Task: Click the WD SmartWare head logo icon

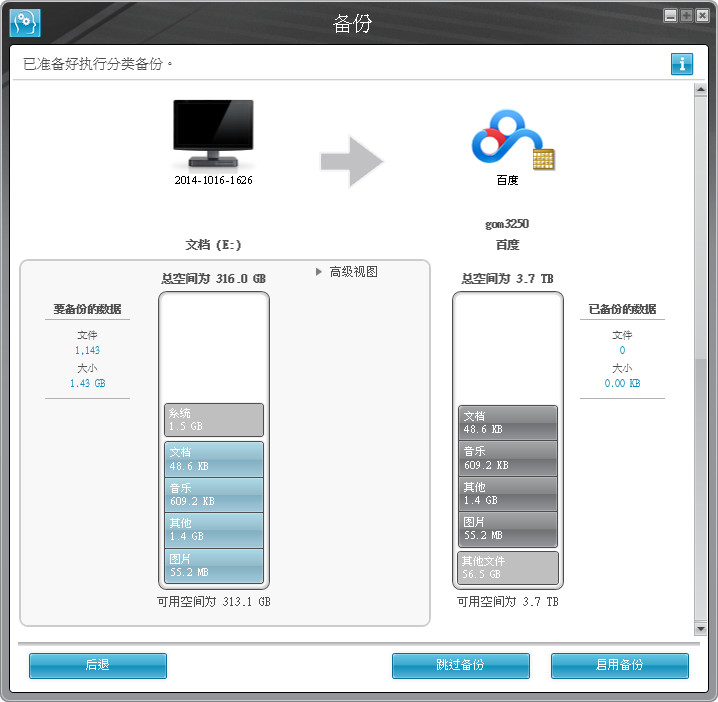Action: click(x=25, y=22)
